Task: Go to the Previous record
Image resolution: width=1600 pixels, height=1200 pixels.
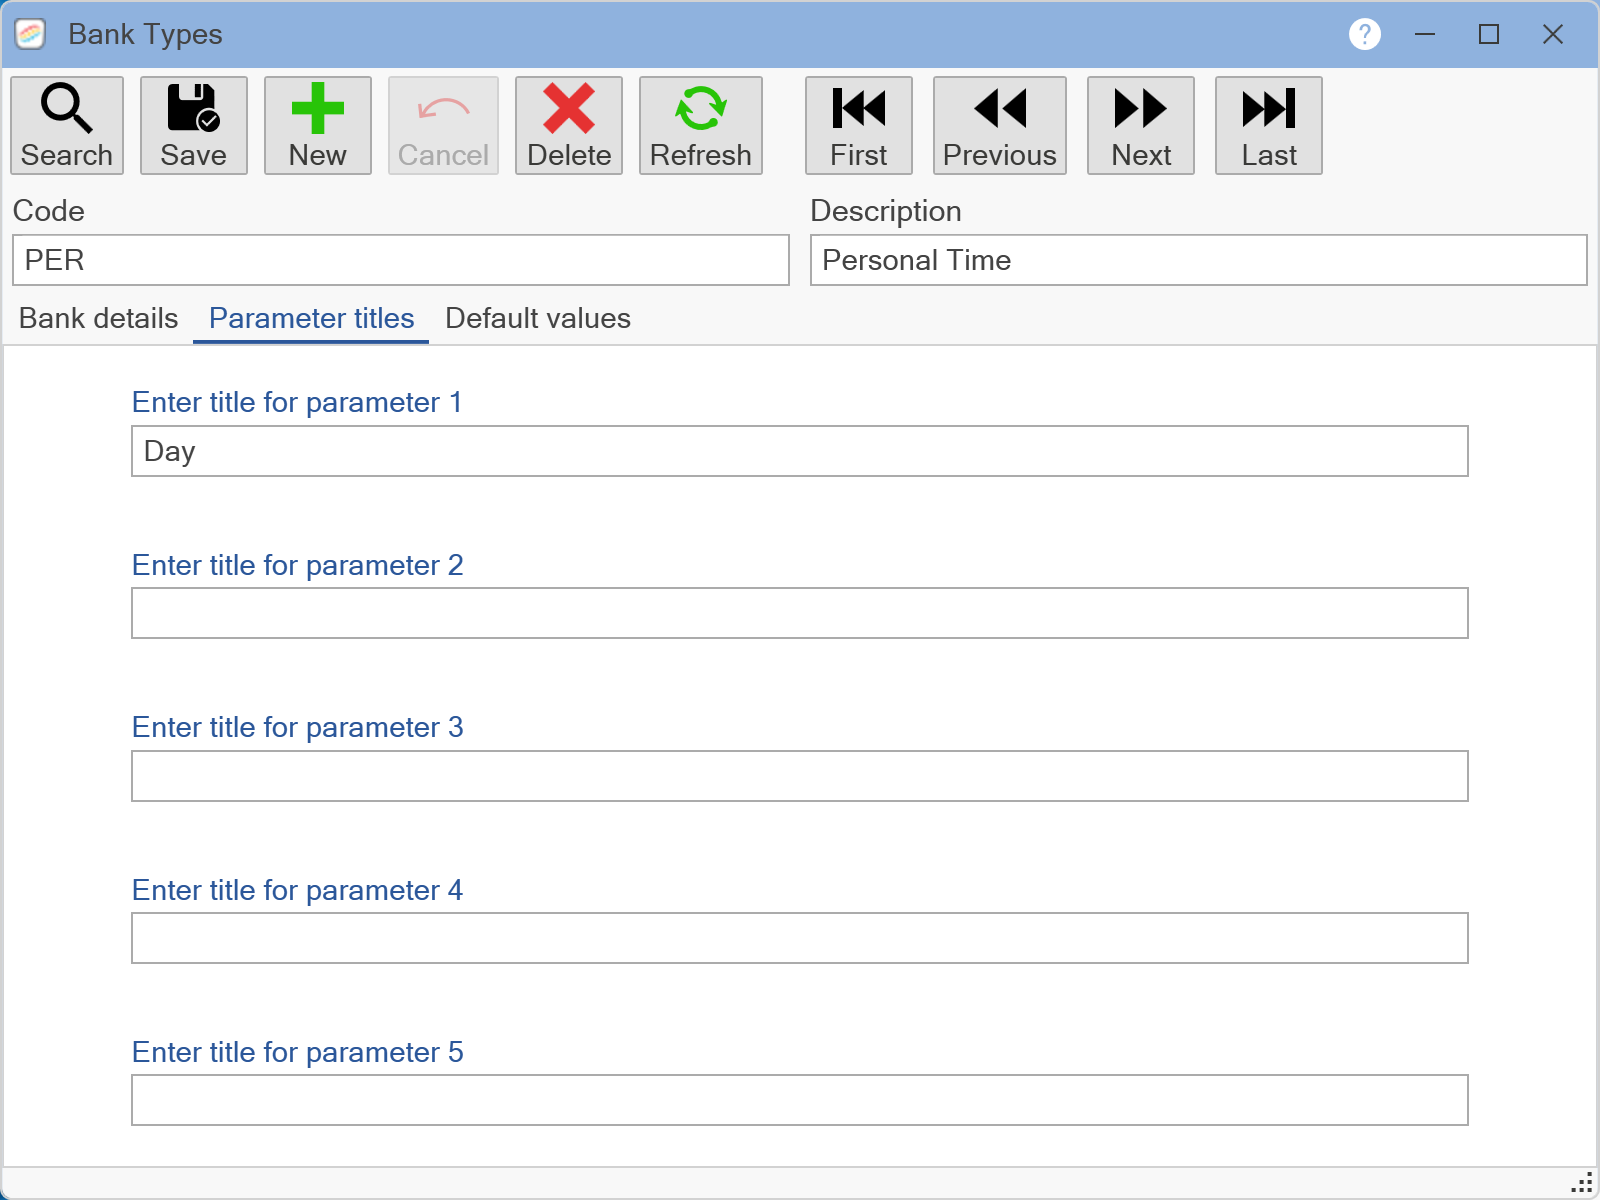Action: [1000, 126]
